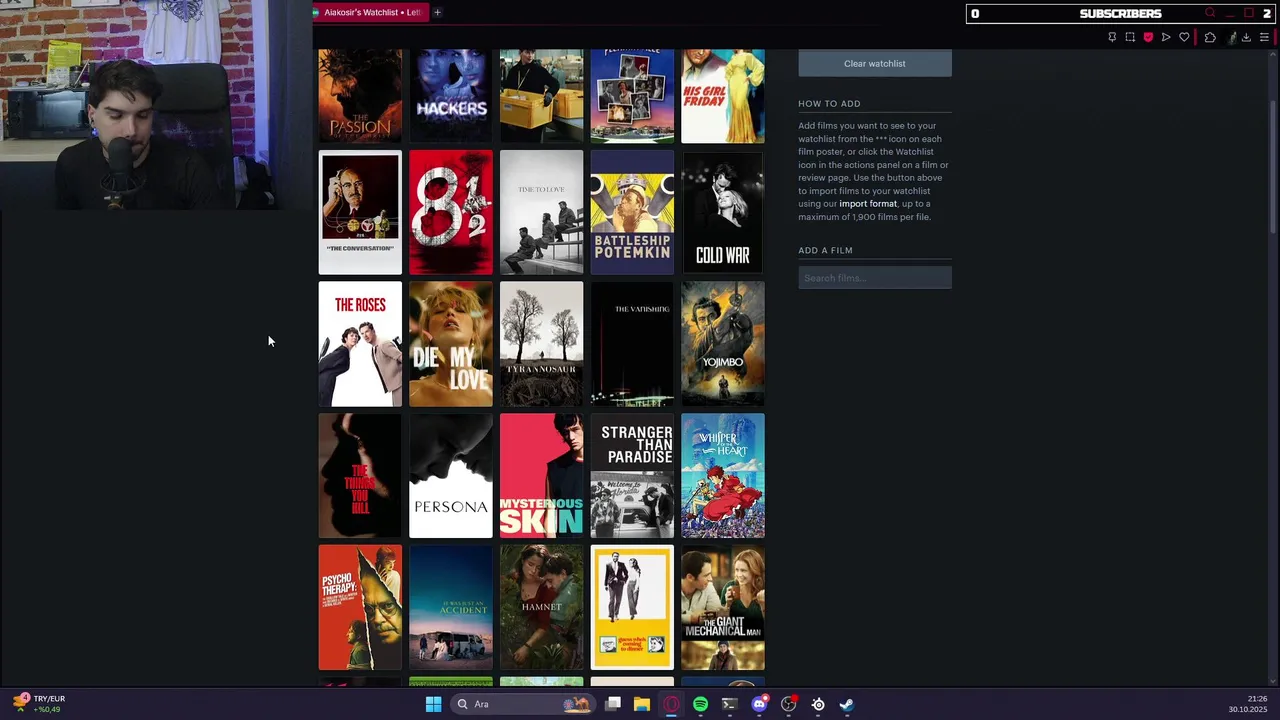The height and width of the screenshot is (720, 1280).
Task: Open the Tyrannosaur film poster
Action: pyautogui.click(x=542, y=344)
